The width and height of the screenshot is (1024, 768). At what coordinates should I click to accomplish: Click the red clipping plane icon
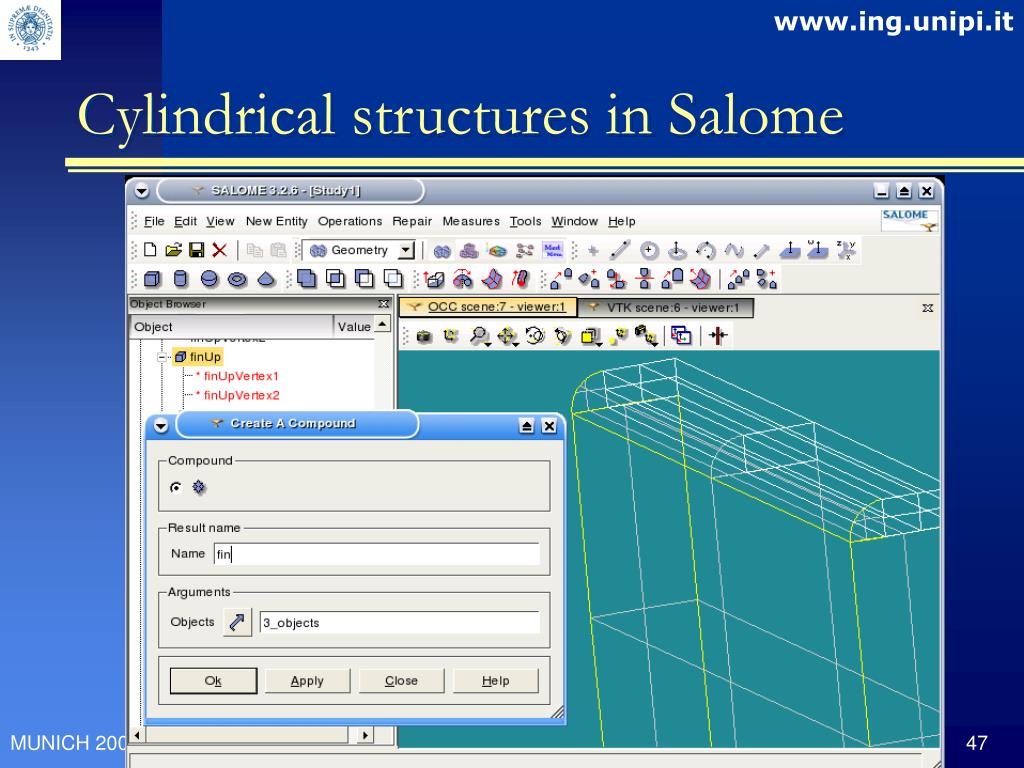point(718,336)
